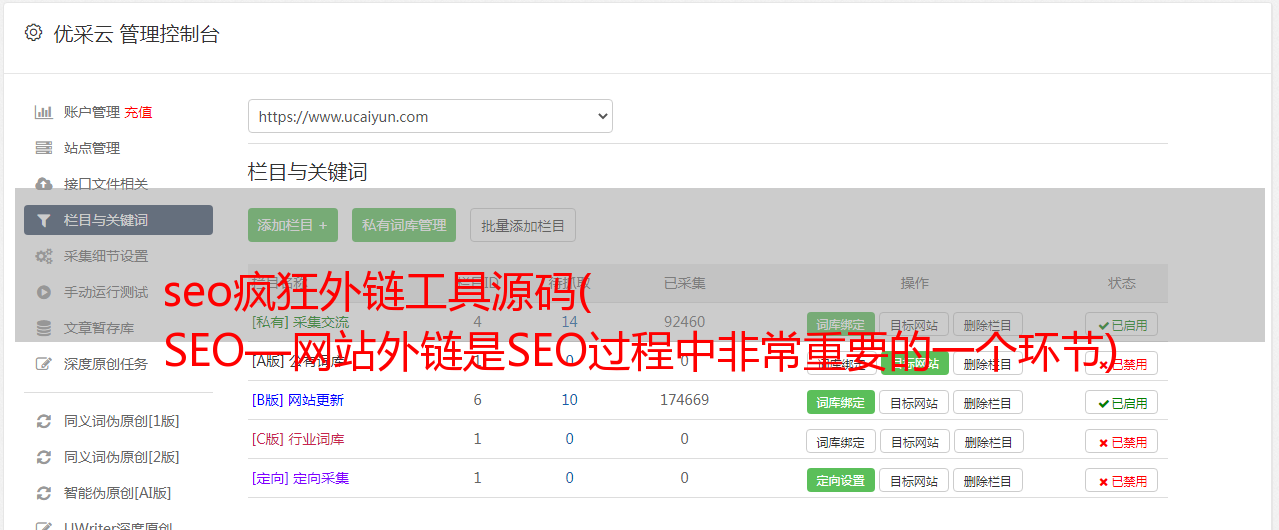Open 账户管理 in the sidebar
Image resolution: width=1279 pixels, height=530 pixels.
(x=92, y=112)
